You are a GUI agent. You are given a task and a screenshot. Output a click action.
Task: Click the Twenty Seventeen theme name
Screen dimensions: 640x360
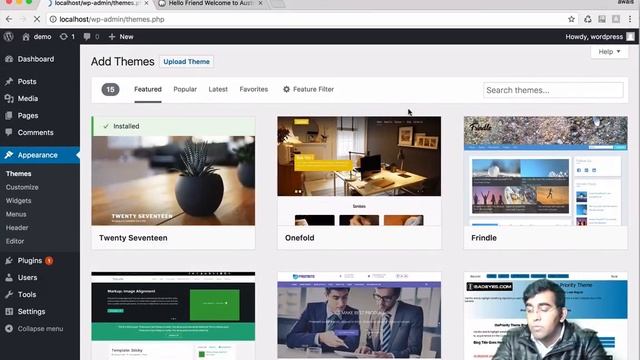[x=133, y=238]
